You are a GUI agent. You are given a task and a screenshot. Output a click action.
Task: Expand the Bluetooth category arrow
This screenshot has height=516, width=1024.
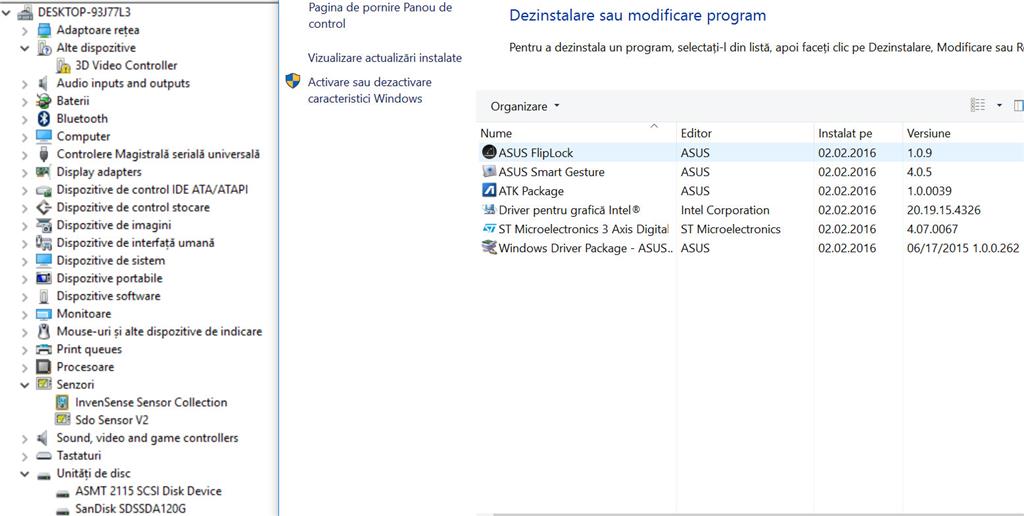coord(25,118)
